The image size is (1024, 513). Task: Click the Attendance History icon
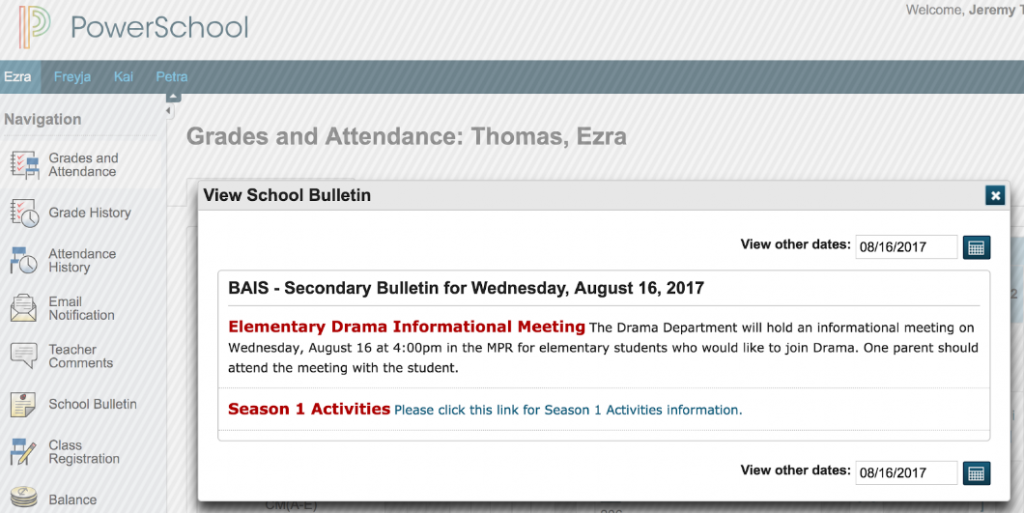tap(24, 261)
